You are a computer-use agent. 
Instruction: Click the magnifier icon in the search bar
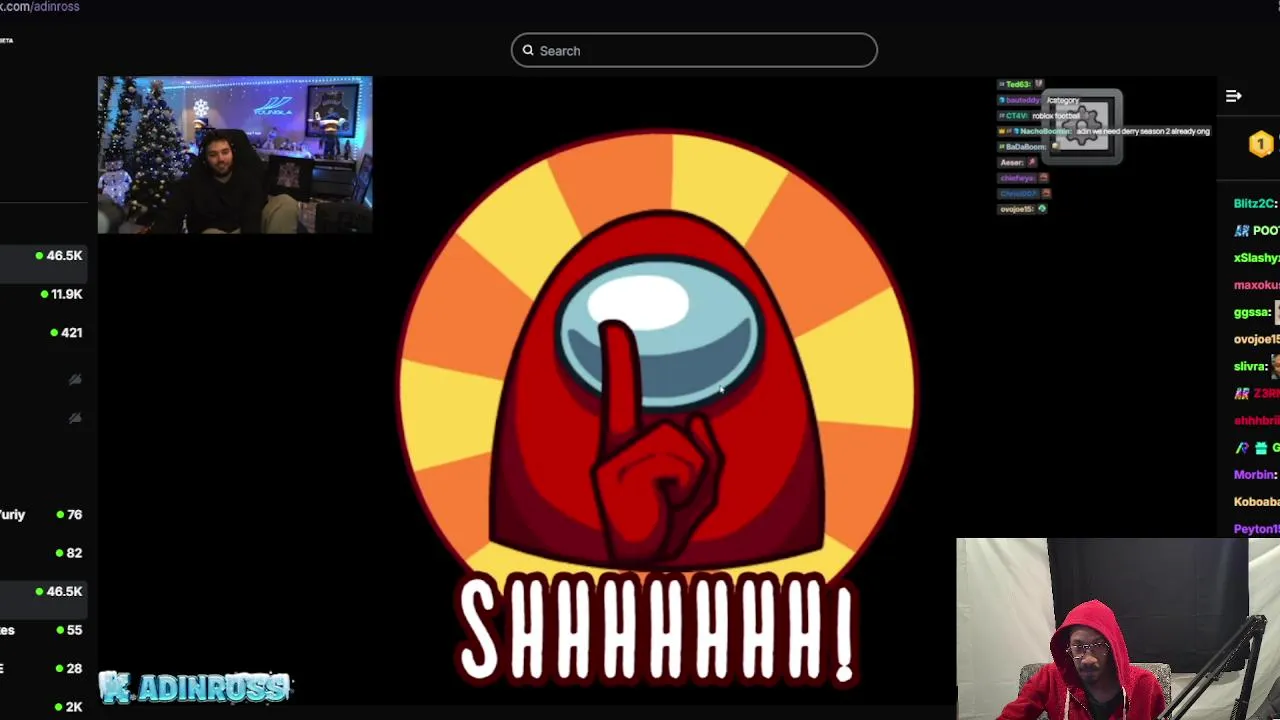528,51
